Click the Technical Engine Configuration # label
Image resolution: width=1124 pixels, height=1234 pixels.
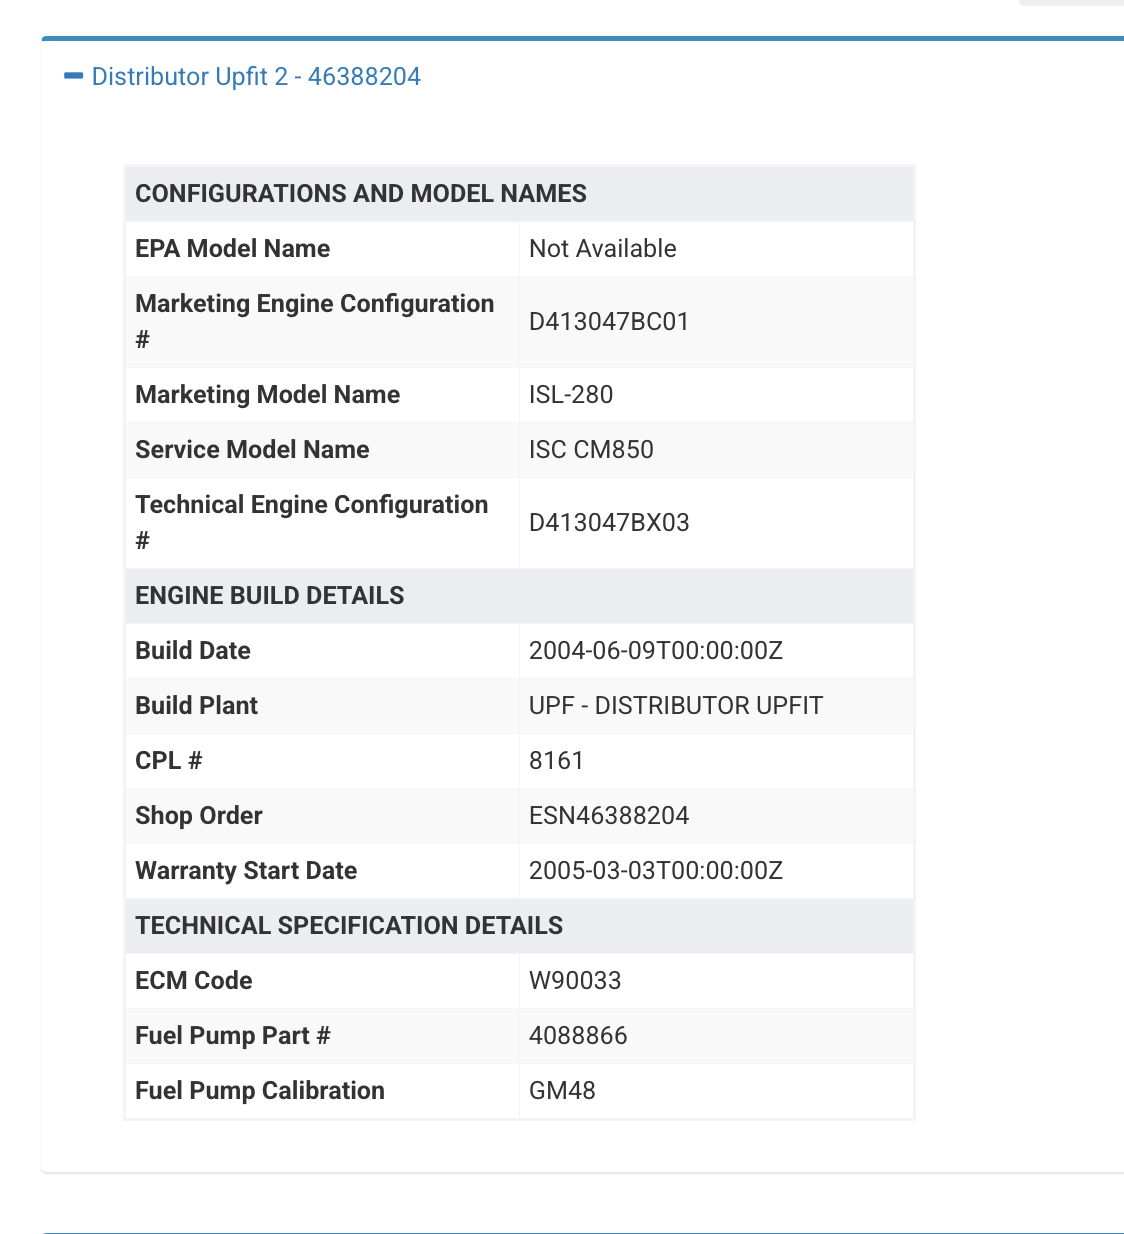312,523
